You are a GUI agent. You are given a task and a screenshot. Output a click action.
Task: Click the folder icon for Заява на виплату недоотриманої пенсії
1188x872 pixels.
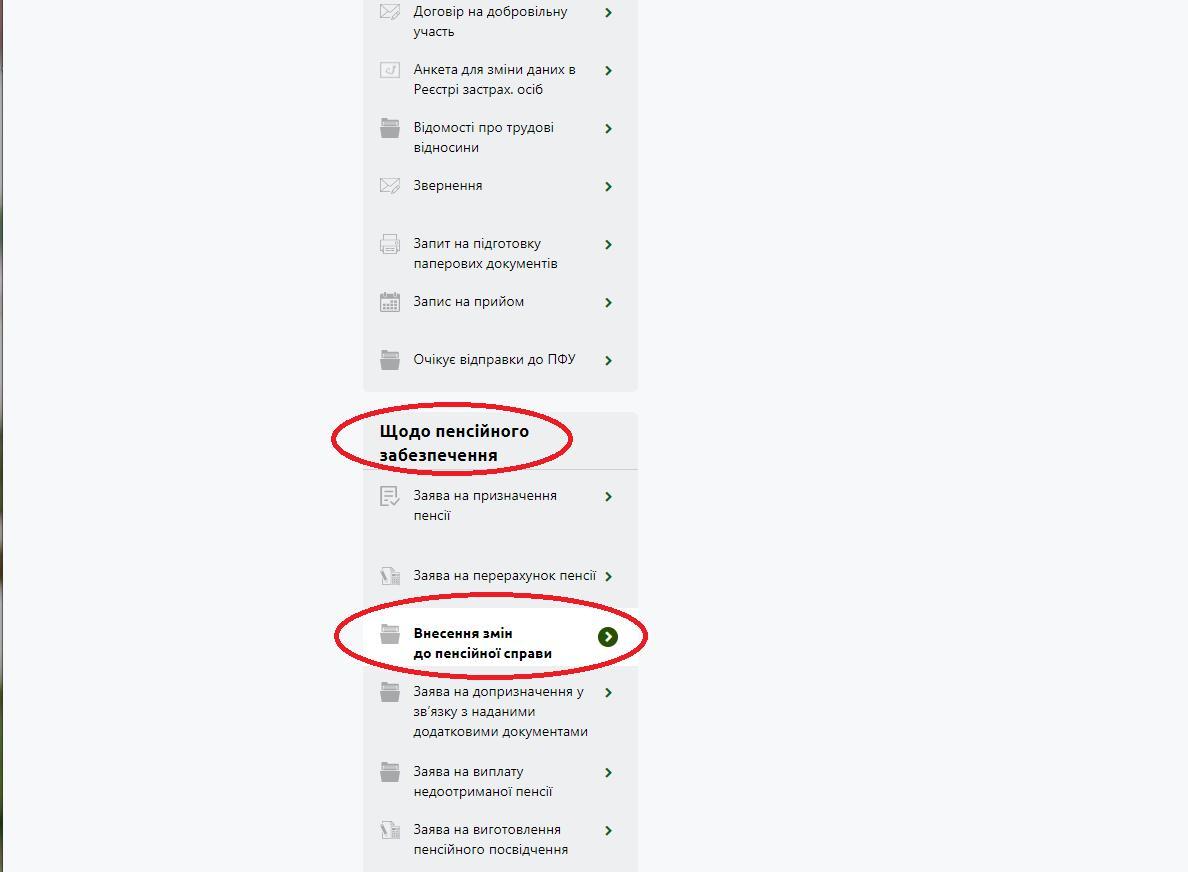(x=389, y=772)
